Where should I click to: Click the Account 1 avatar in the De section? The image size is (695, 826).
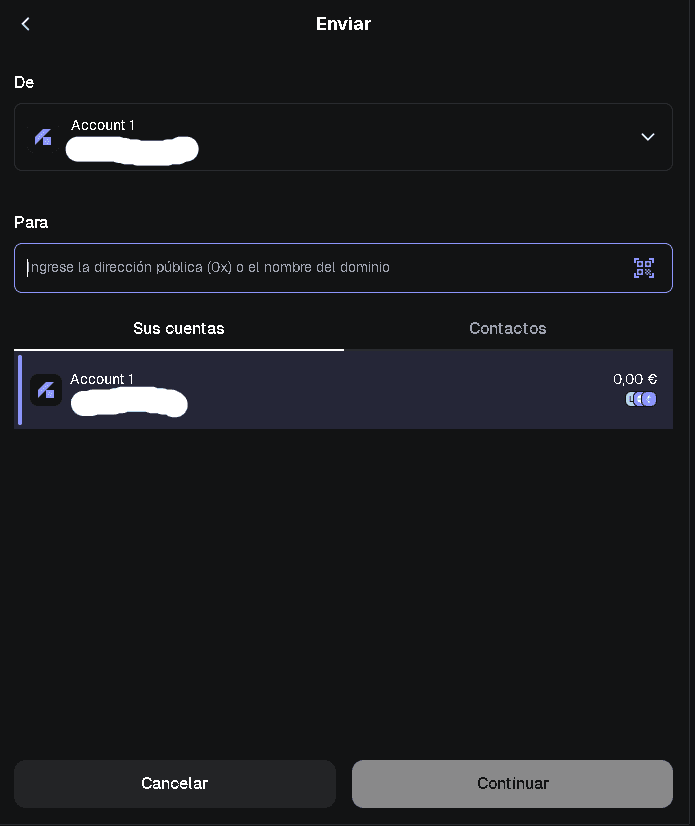[44, 136]
